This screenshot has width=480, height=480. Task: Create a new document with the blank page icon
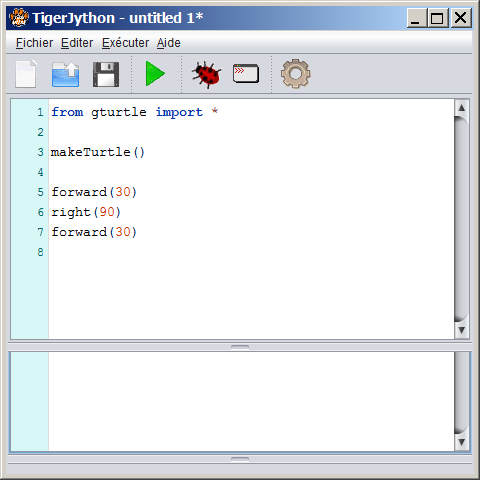click(26, 74)
